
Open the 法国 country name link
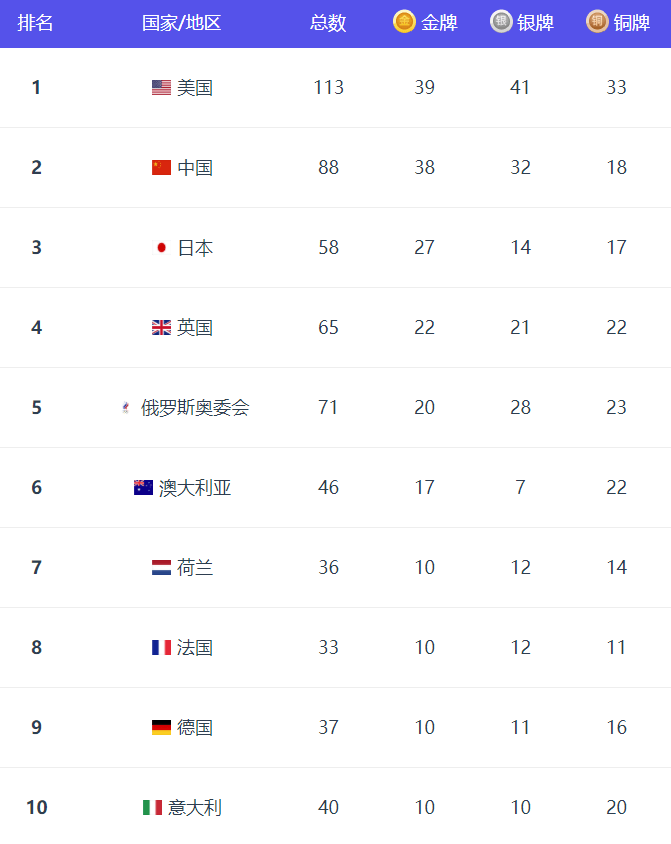coord(195,648)
